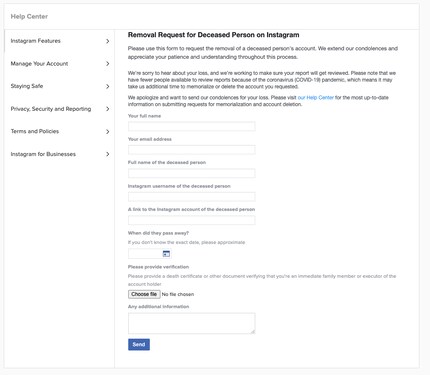Viewport: 430px width, 375px height.
Task: Expand Privacy, Security and Reporting chevron
Action: point(107,109)
